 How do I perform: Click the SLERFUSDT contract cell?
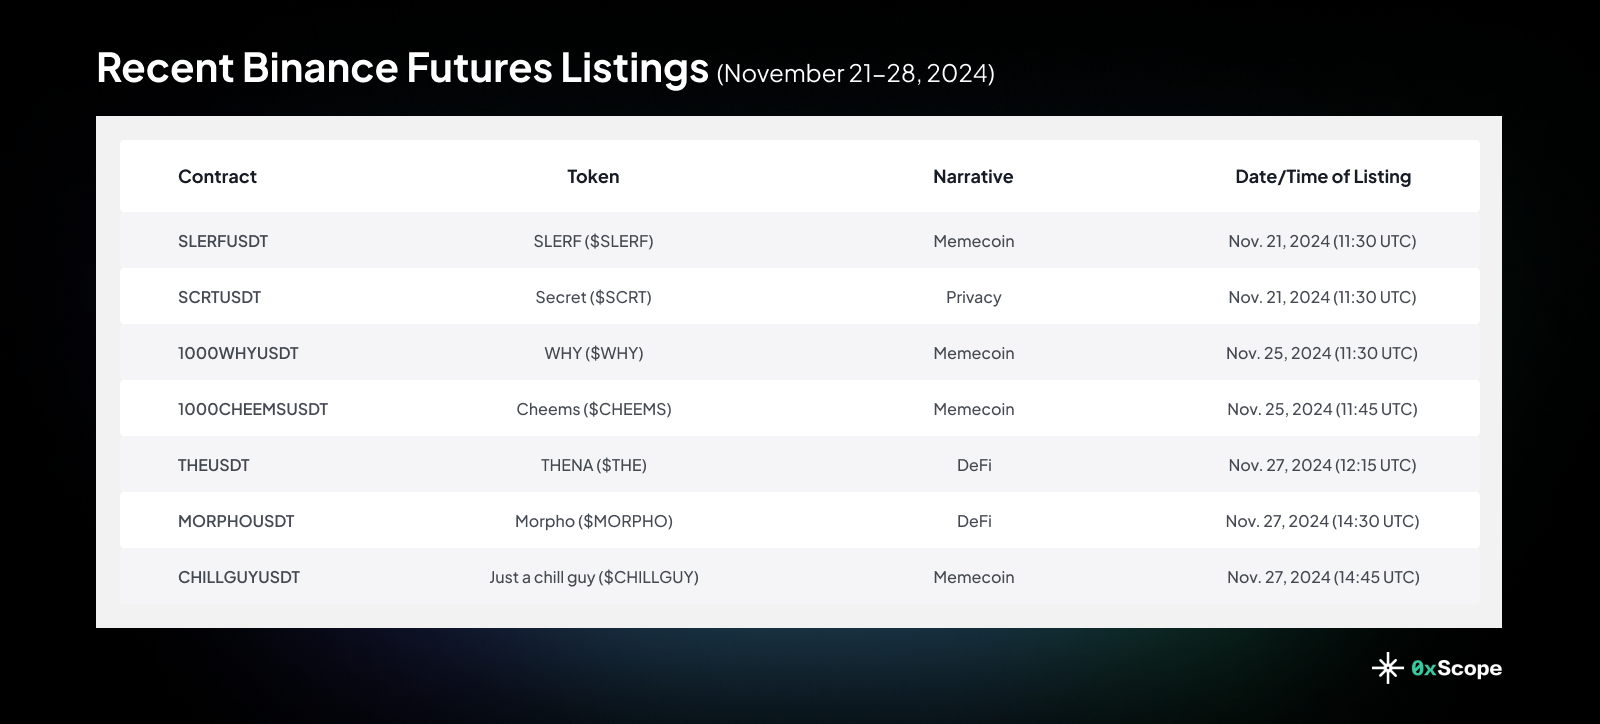tap(223, 241)
